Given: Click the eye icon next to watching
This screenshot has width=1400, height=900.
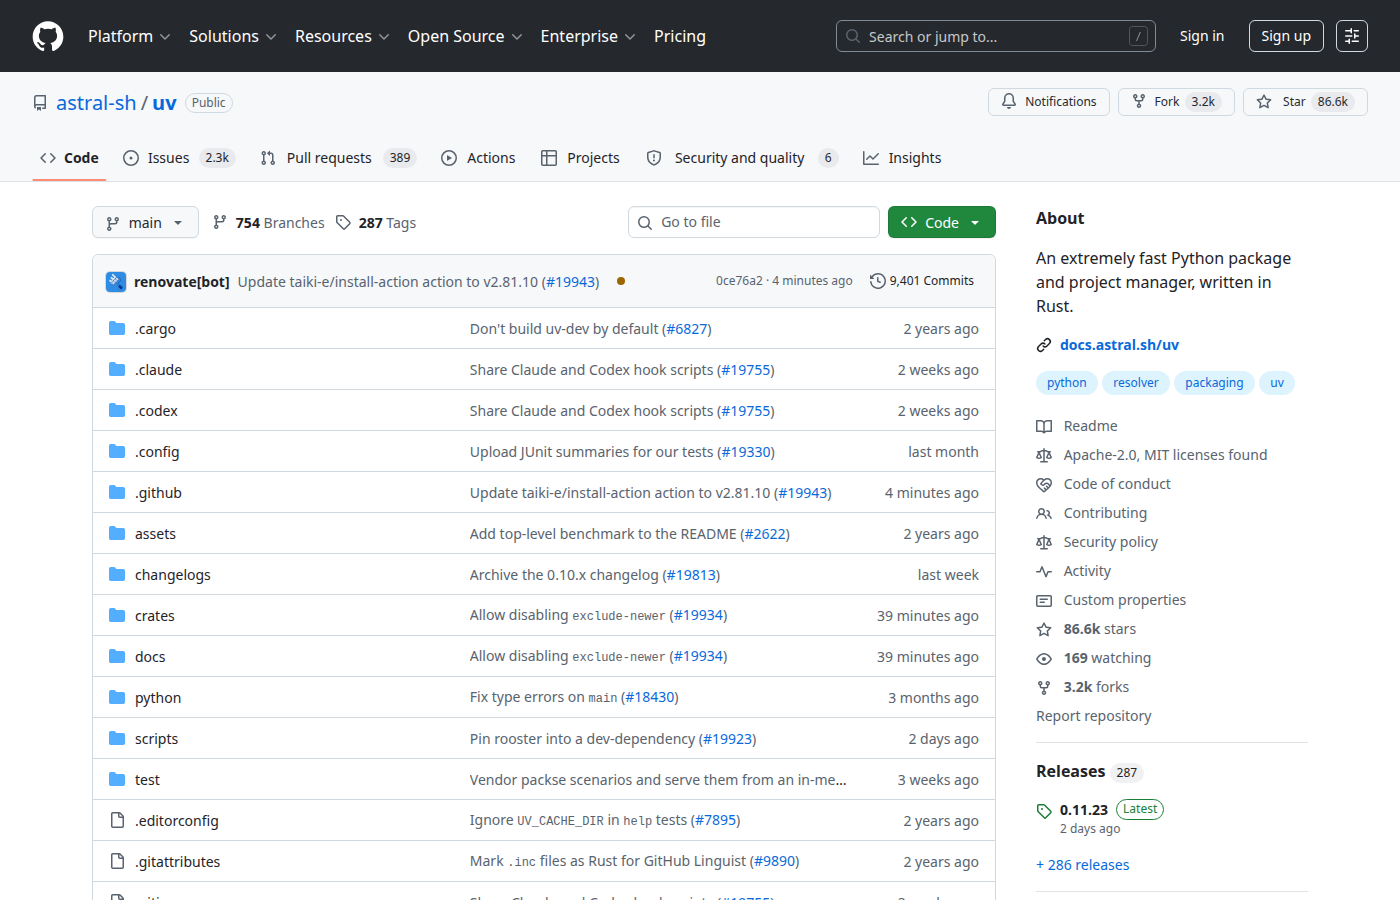Looking at the screenshot, I should 1044,658.
